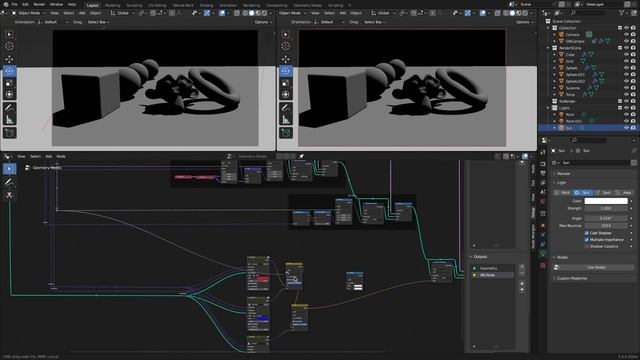This screenshot has height=360, width=640.
Task: Adjust the Angle value field
Action: tap(606, 219)
